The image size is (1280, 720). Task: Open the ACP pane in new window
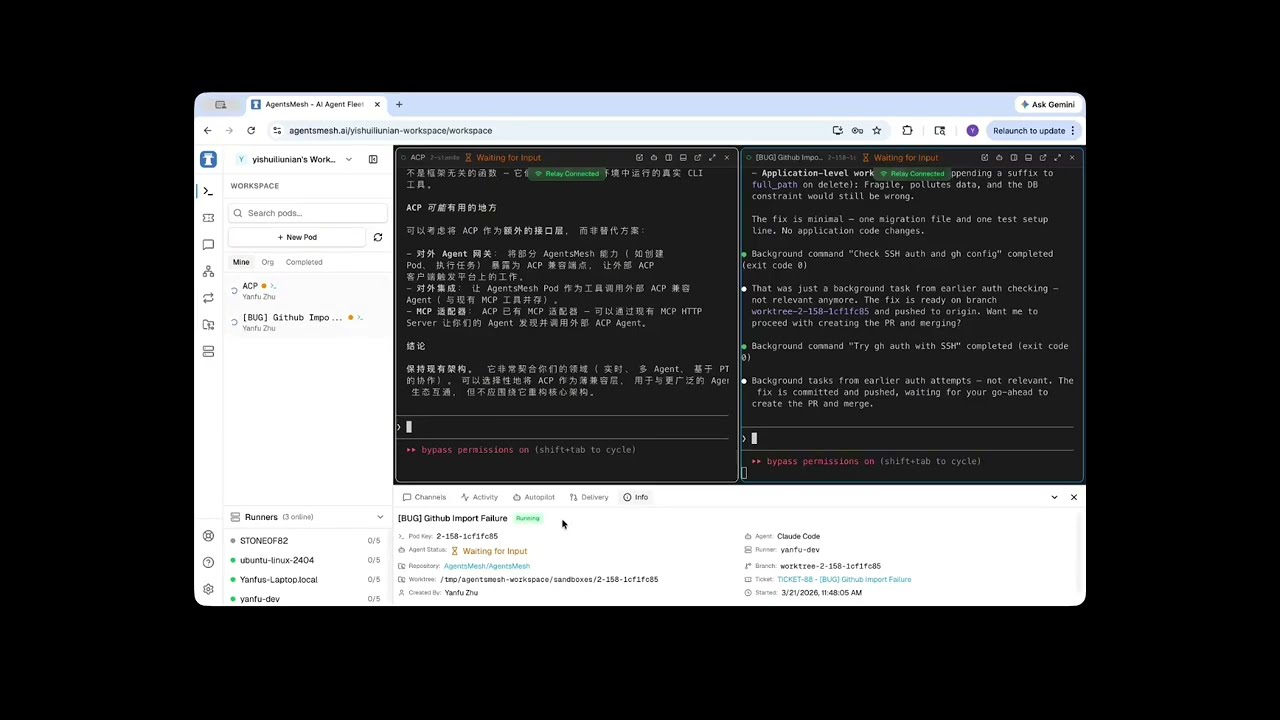[x=697, y=157]
